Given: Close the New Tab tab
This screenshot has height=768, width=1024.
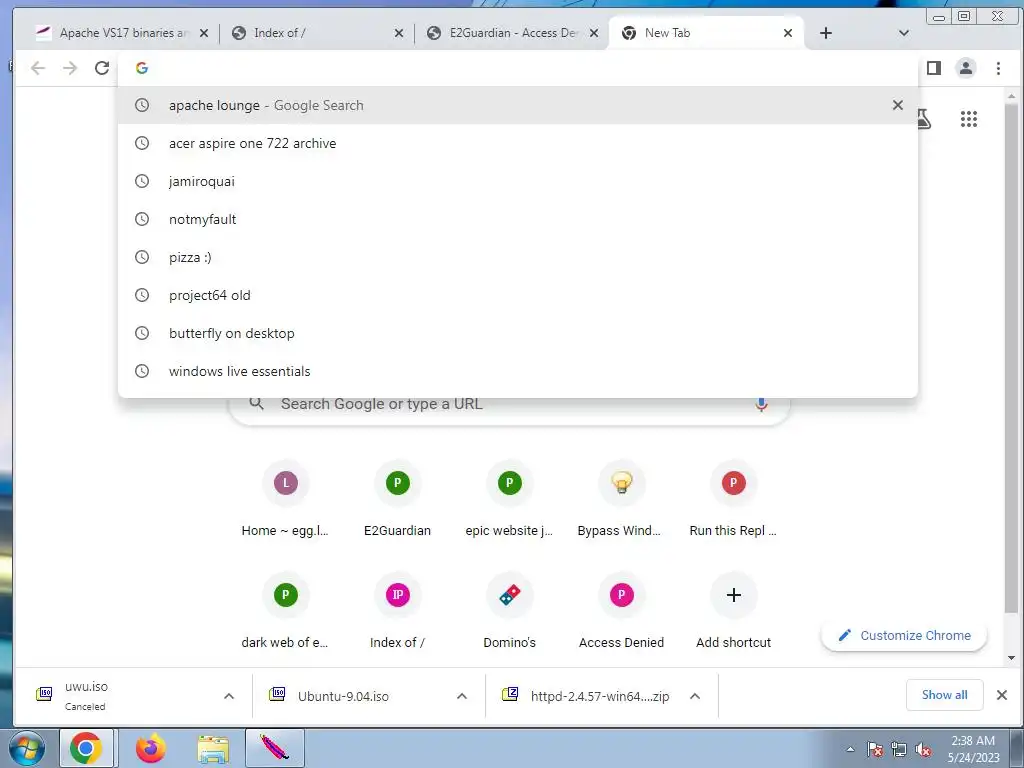Looking at the screenshot, I should click(788, 33).
